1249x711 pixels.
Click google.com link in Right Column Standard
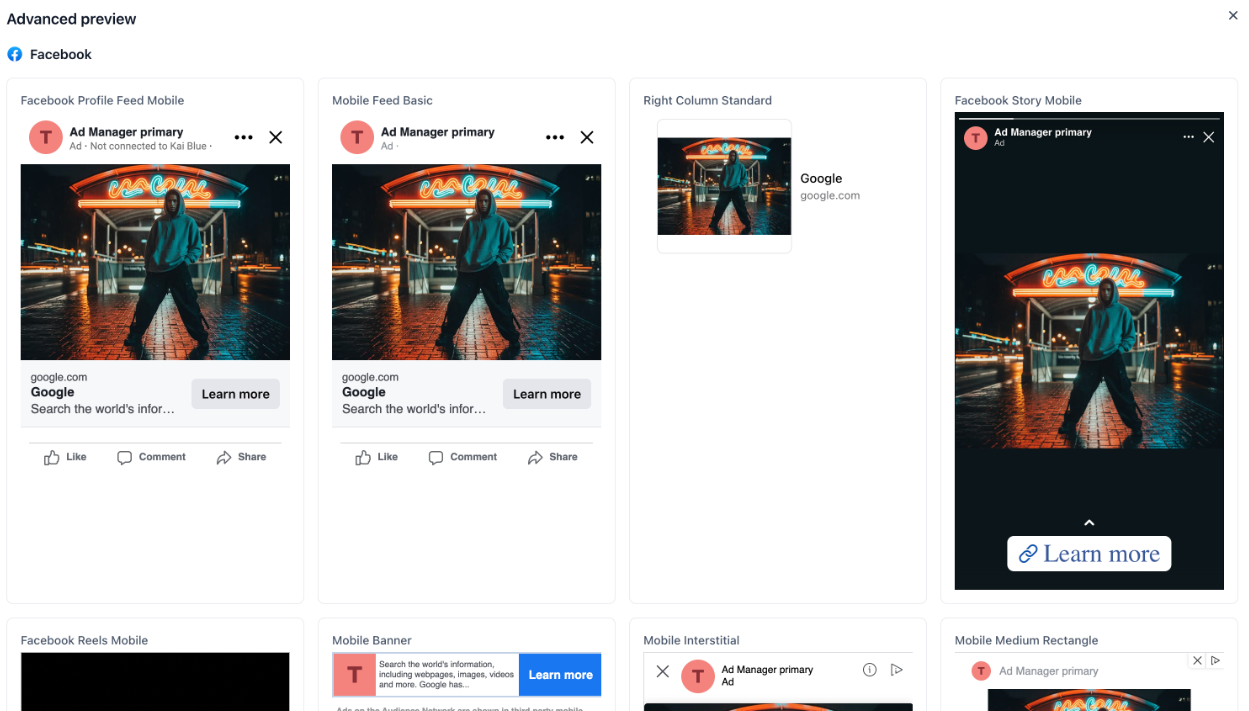click(x=830, y=196)
